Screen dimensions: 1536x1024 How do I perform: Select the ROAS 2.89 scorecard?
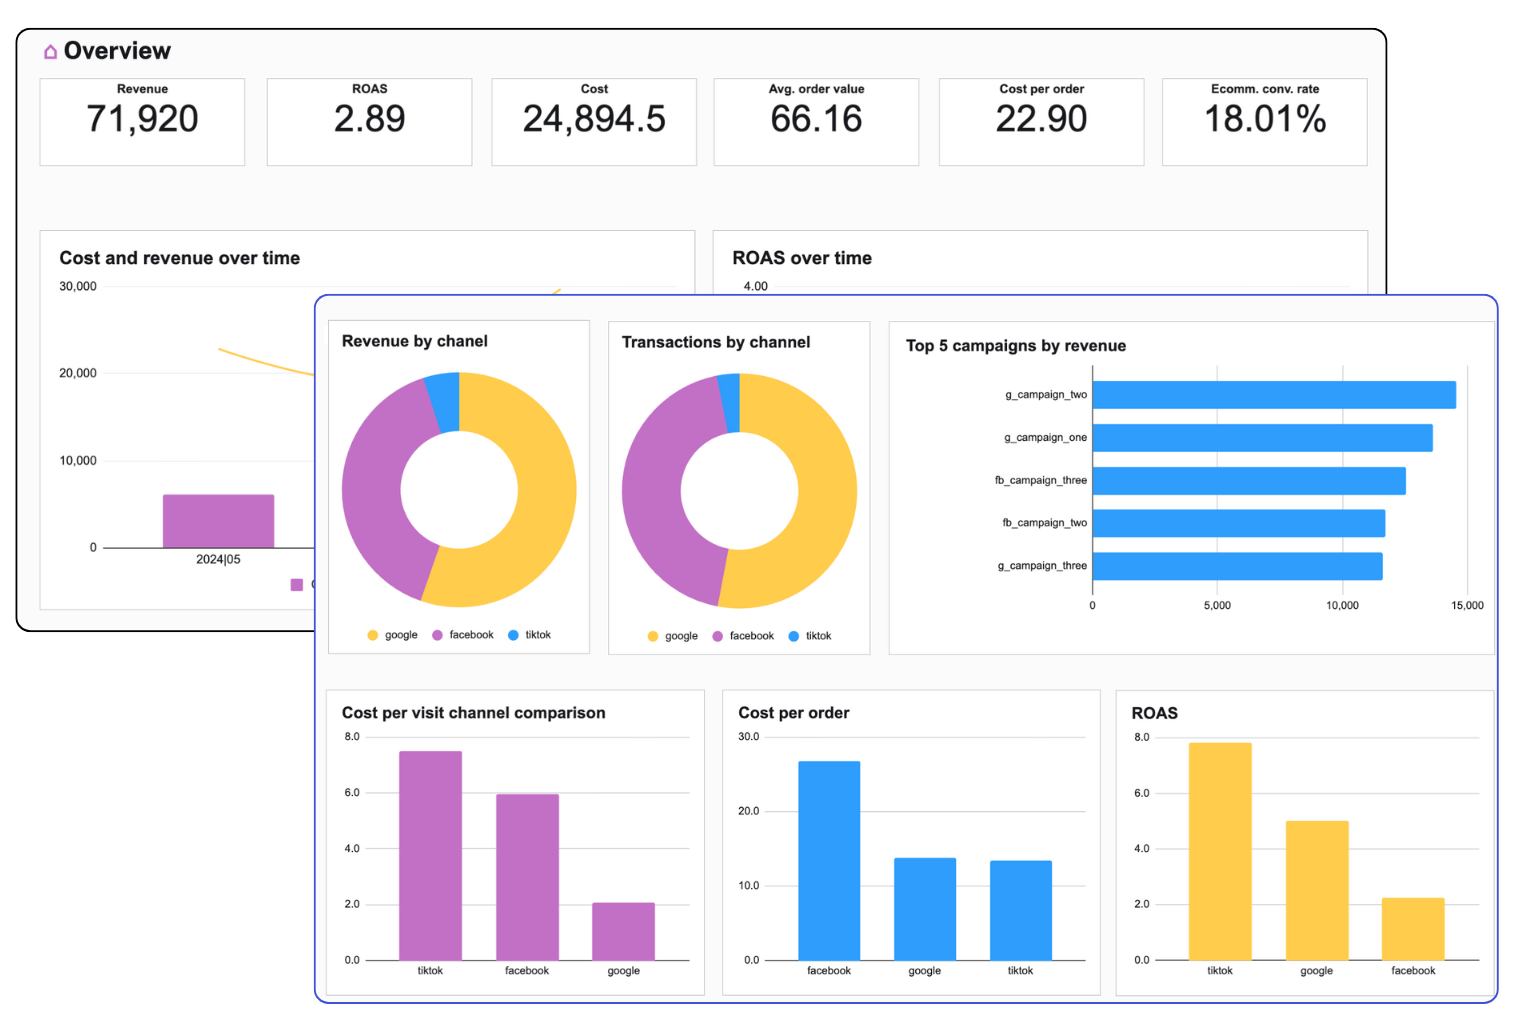[369, 121]
